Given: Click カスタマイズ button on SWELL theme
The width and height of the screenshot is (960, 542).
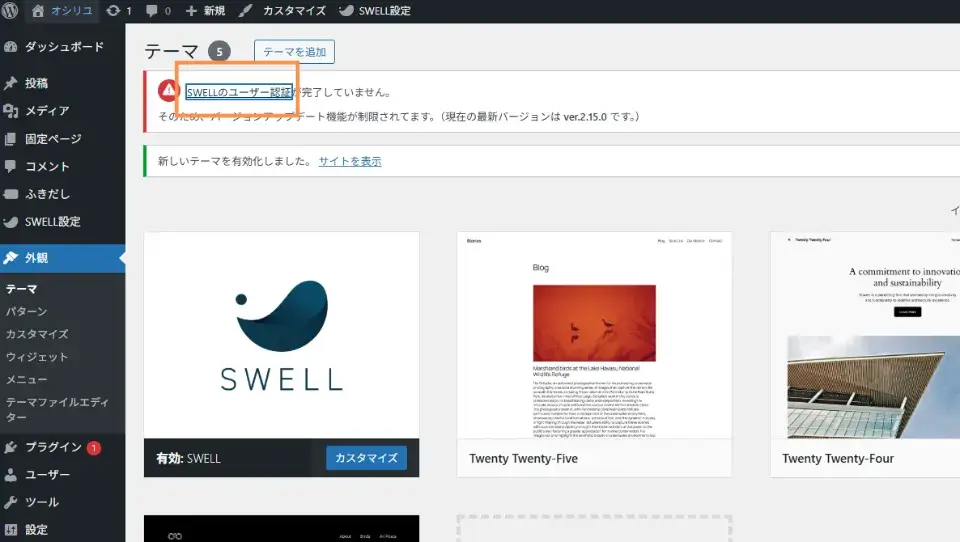Looking at the screenshot, I should click(x=366, y=458).
